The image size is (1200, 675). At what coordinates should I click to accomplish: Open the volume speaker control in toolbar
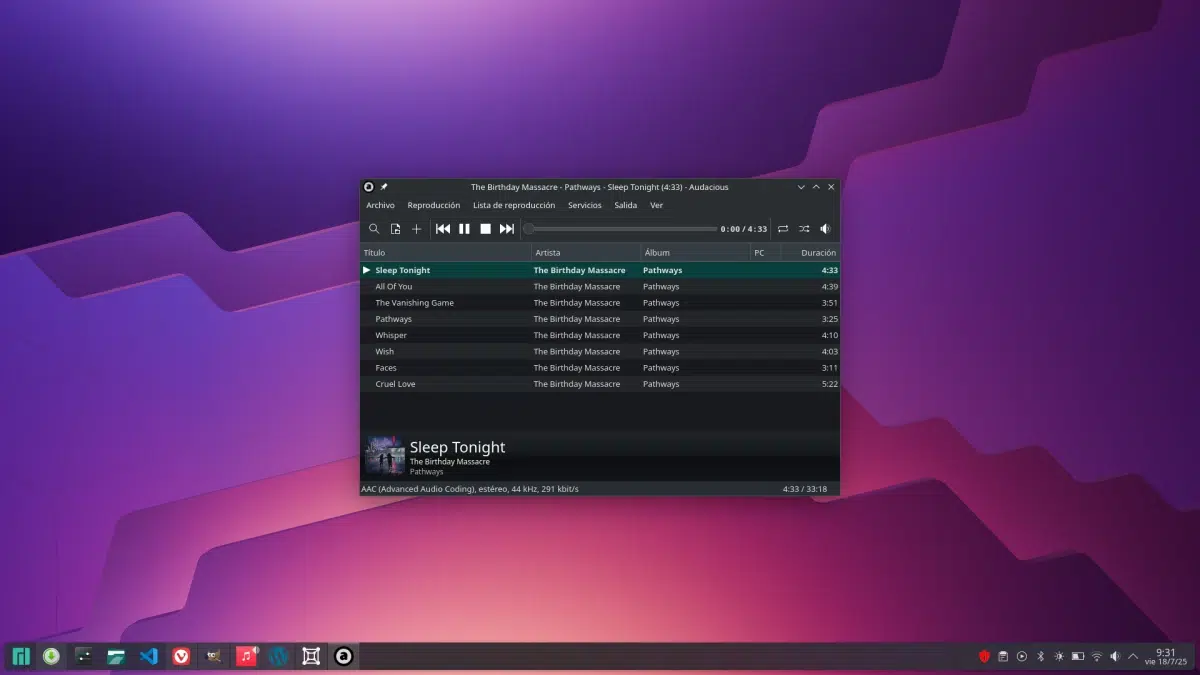826,229
